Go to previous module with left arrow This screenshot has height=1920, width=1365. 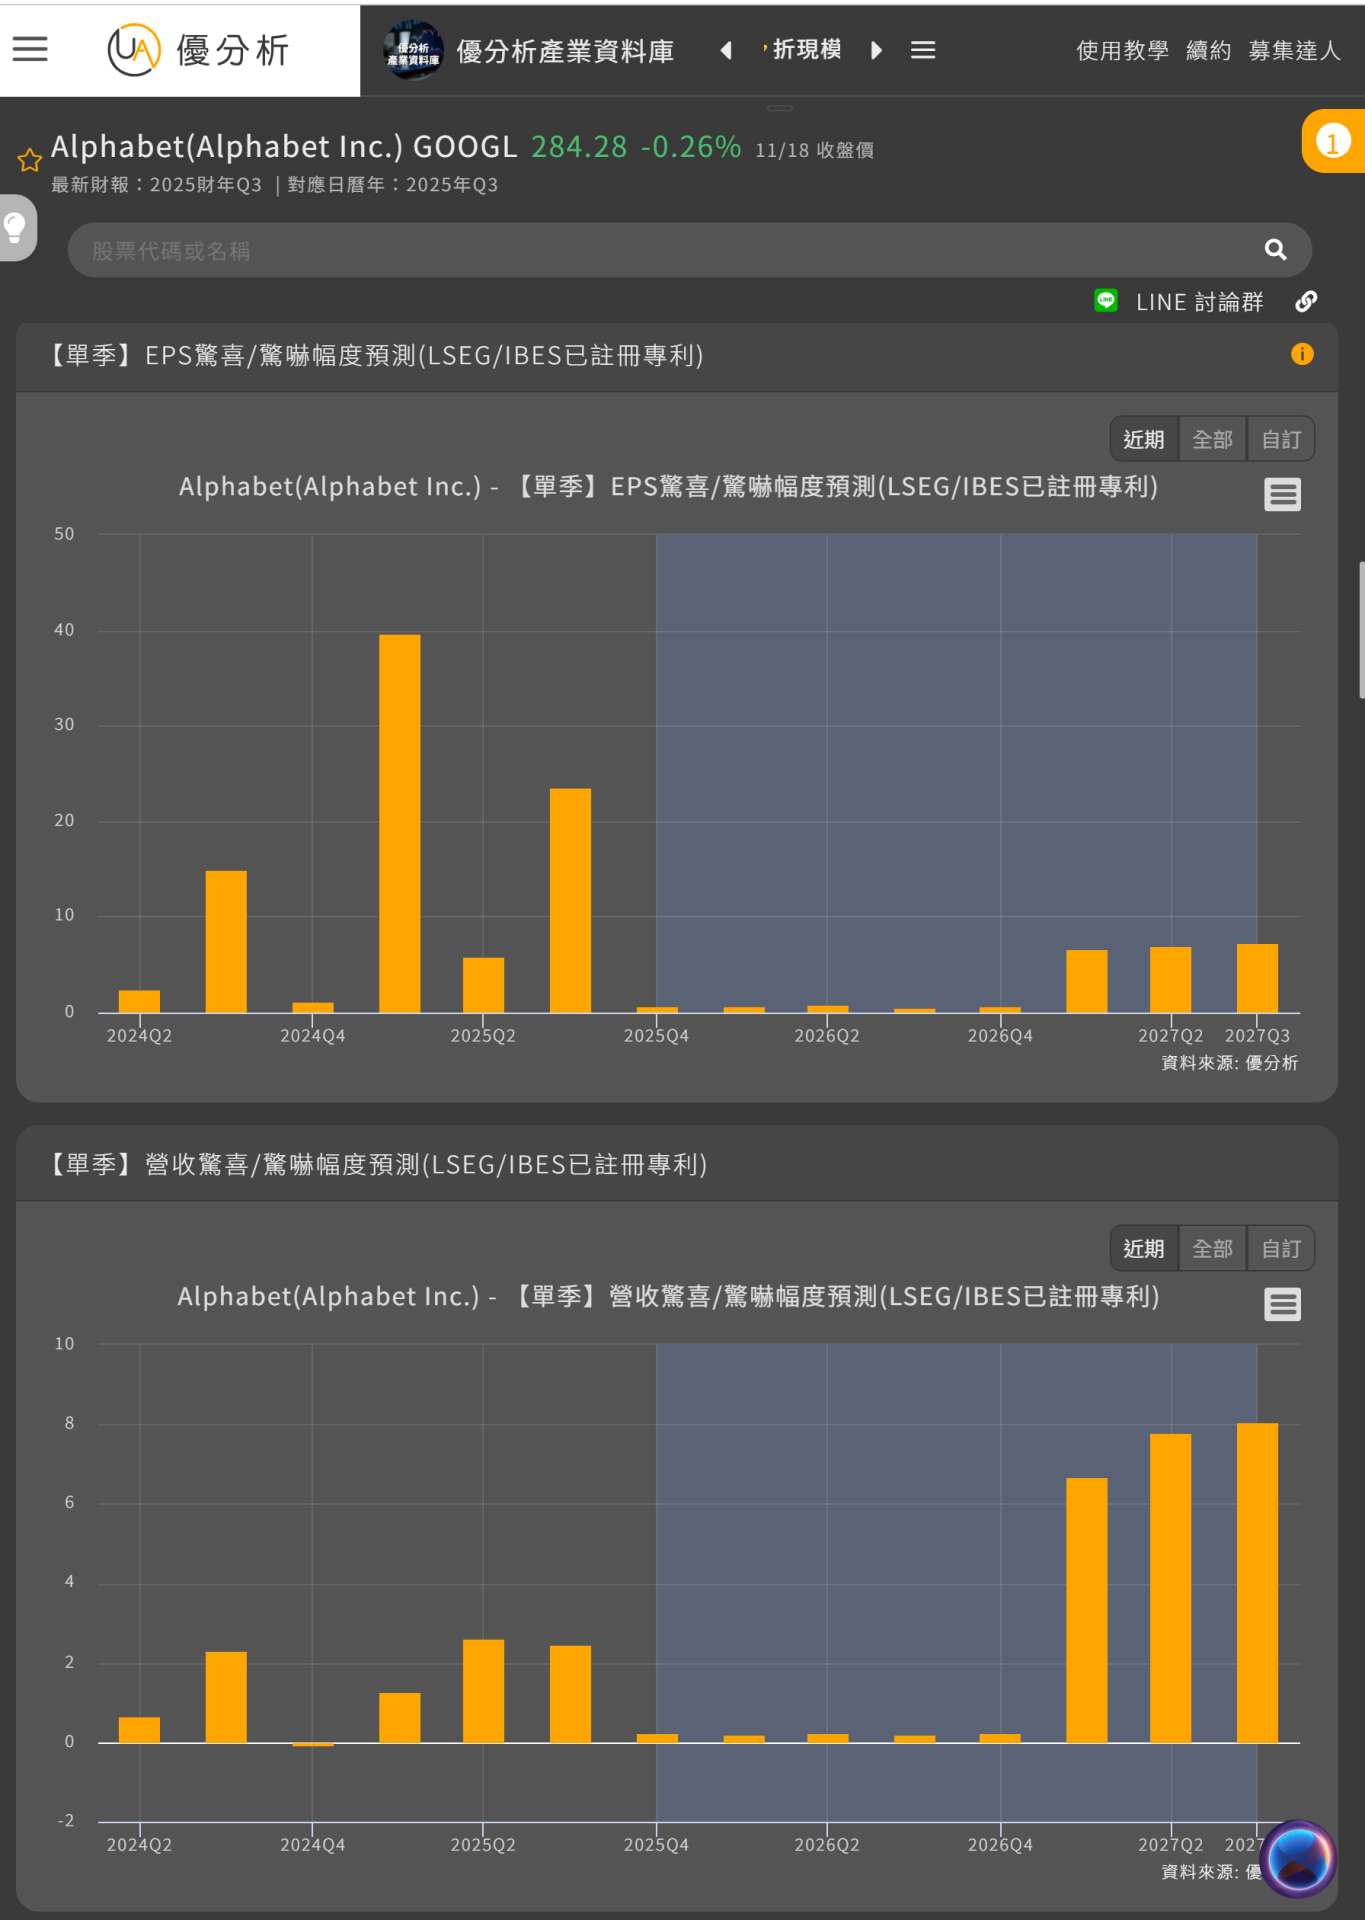[726, 50]
